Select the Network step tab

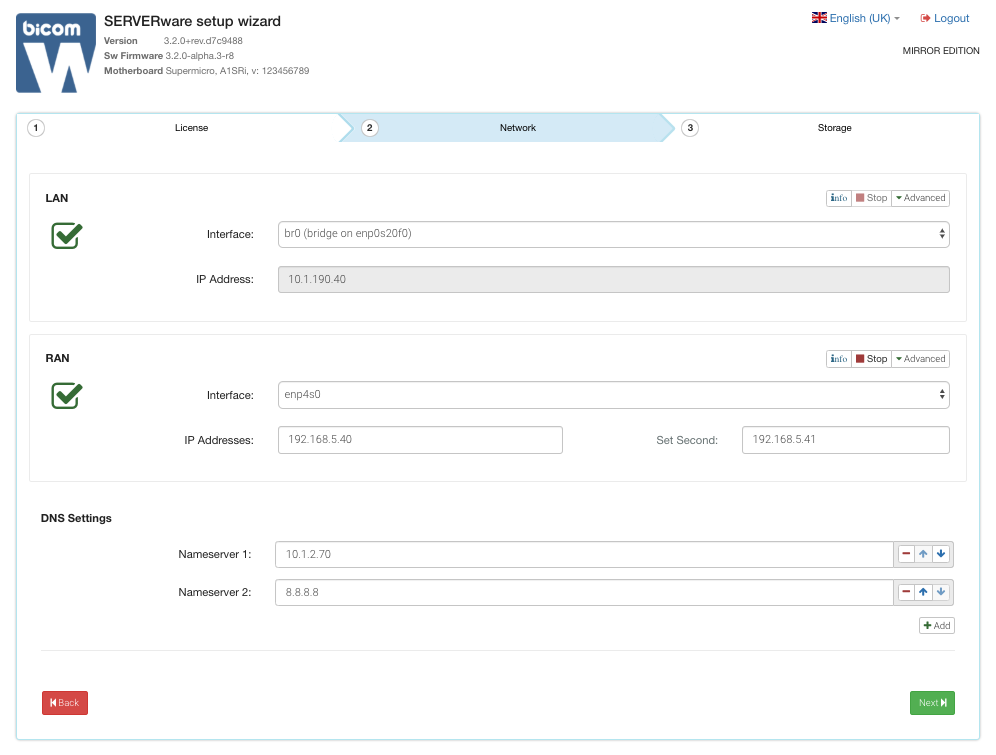point(518,128)
